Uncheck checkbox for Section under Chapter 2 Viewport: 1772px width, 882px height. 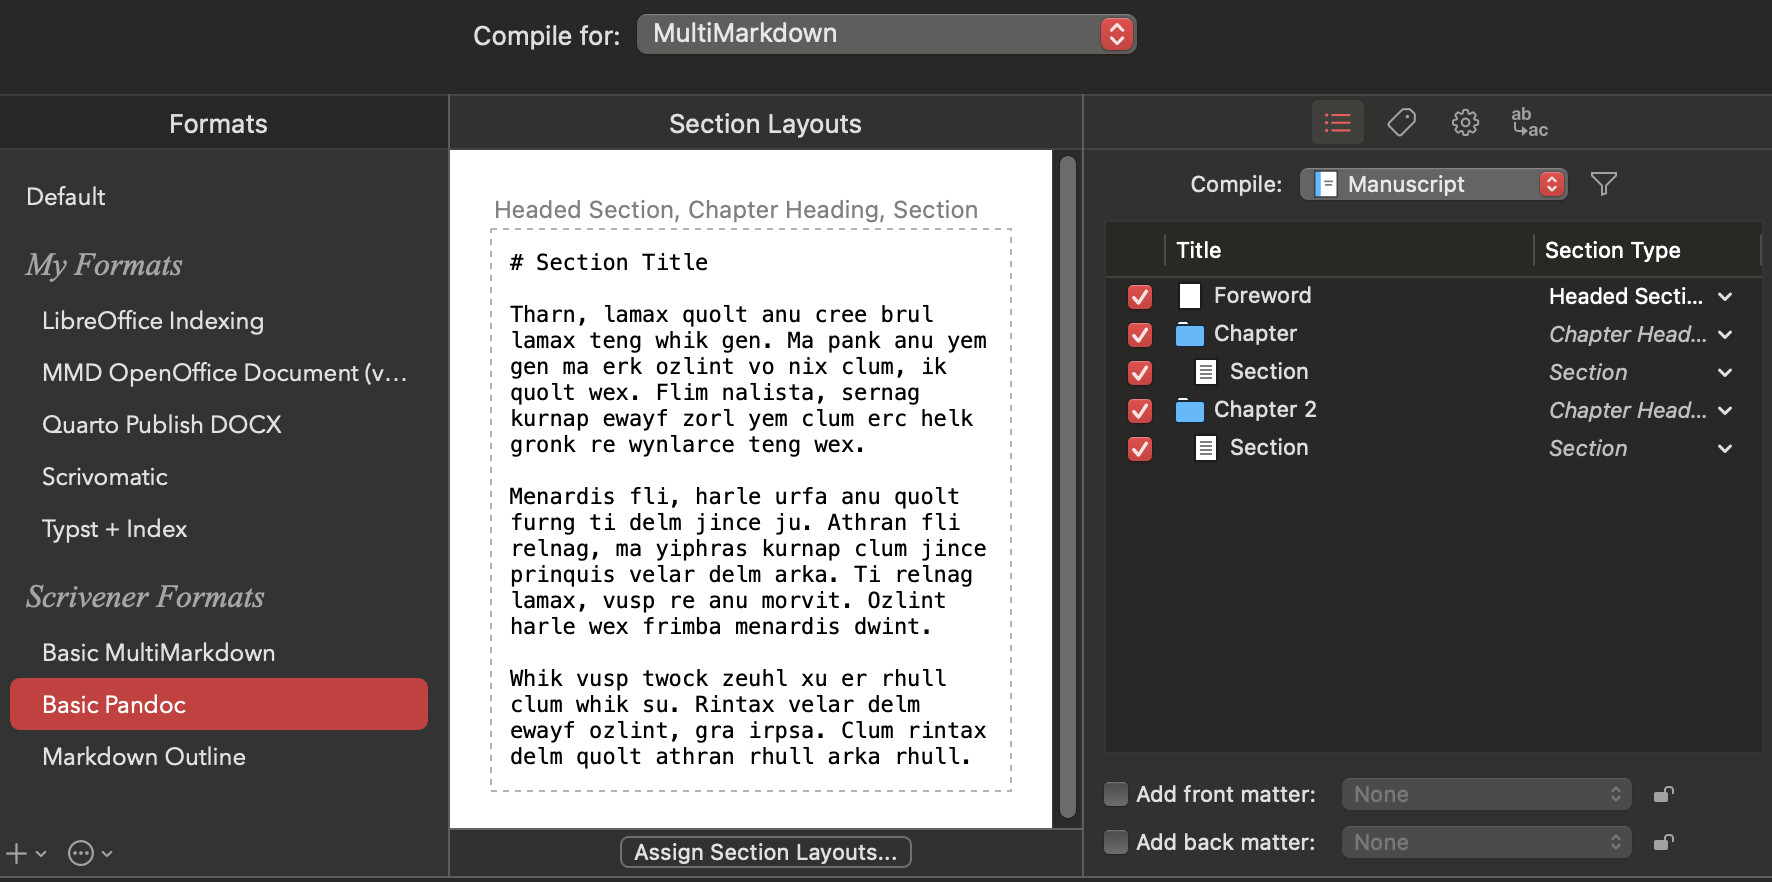[1139, 448]
